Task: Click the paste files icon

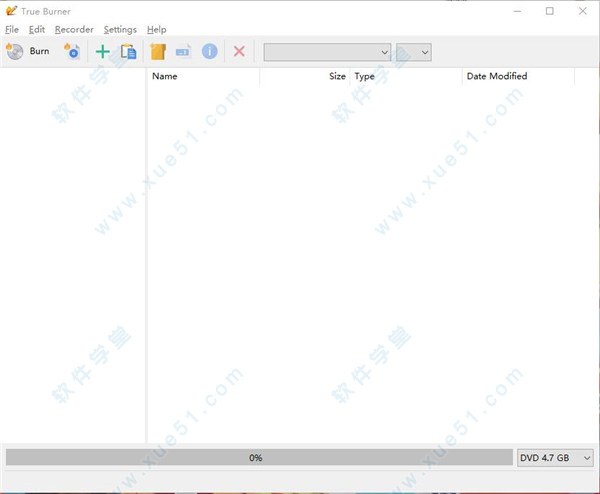Action: pyautogui.click(x=128, y=52)
